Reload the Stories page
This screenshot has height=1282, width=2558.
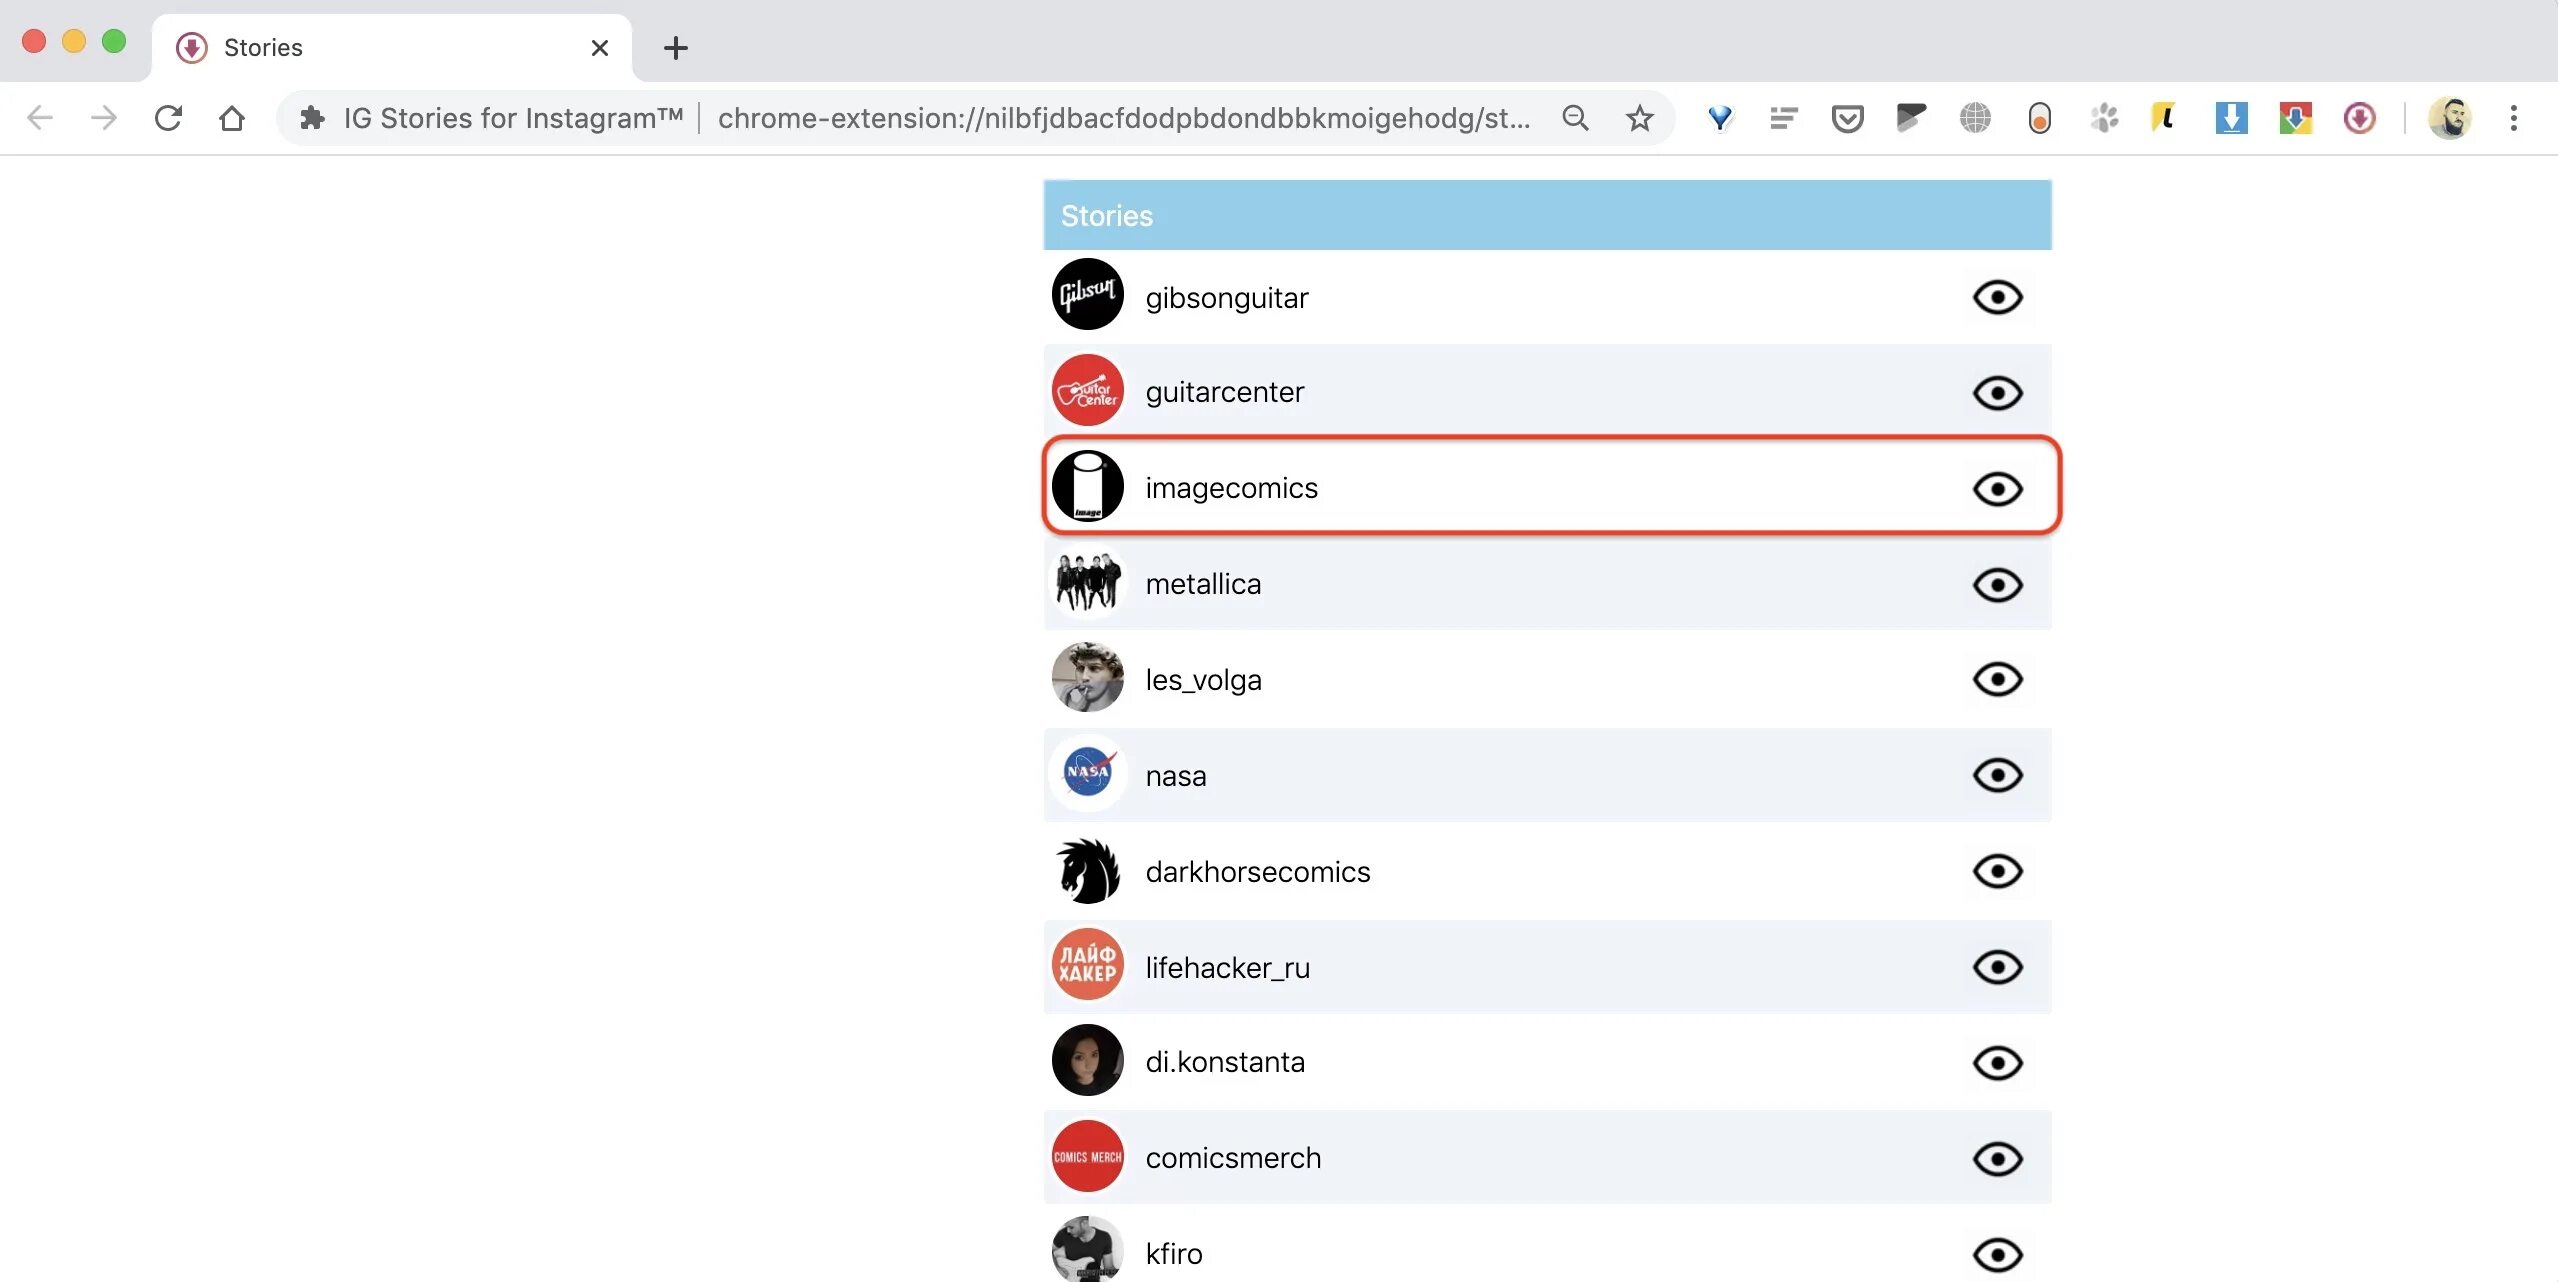coord(168,118)
